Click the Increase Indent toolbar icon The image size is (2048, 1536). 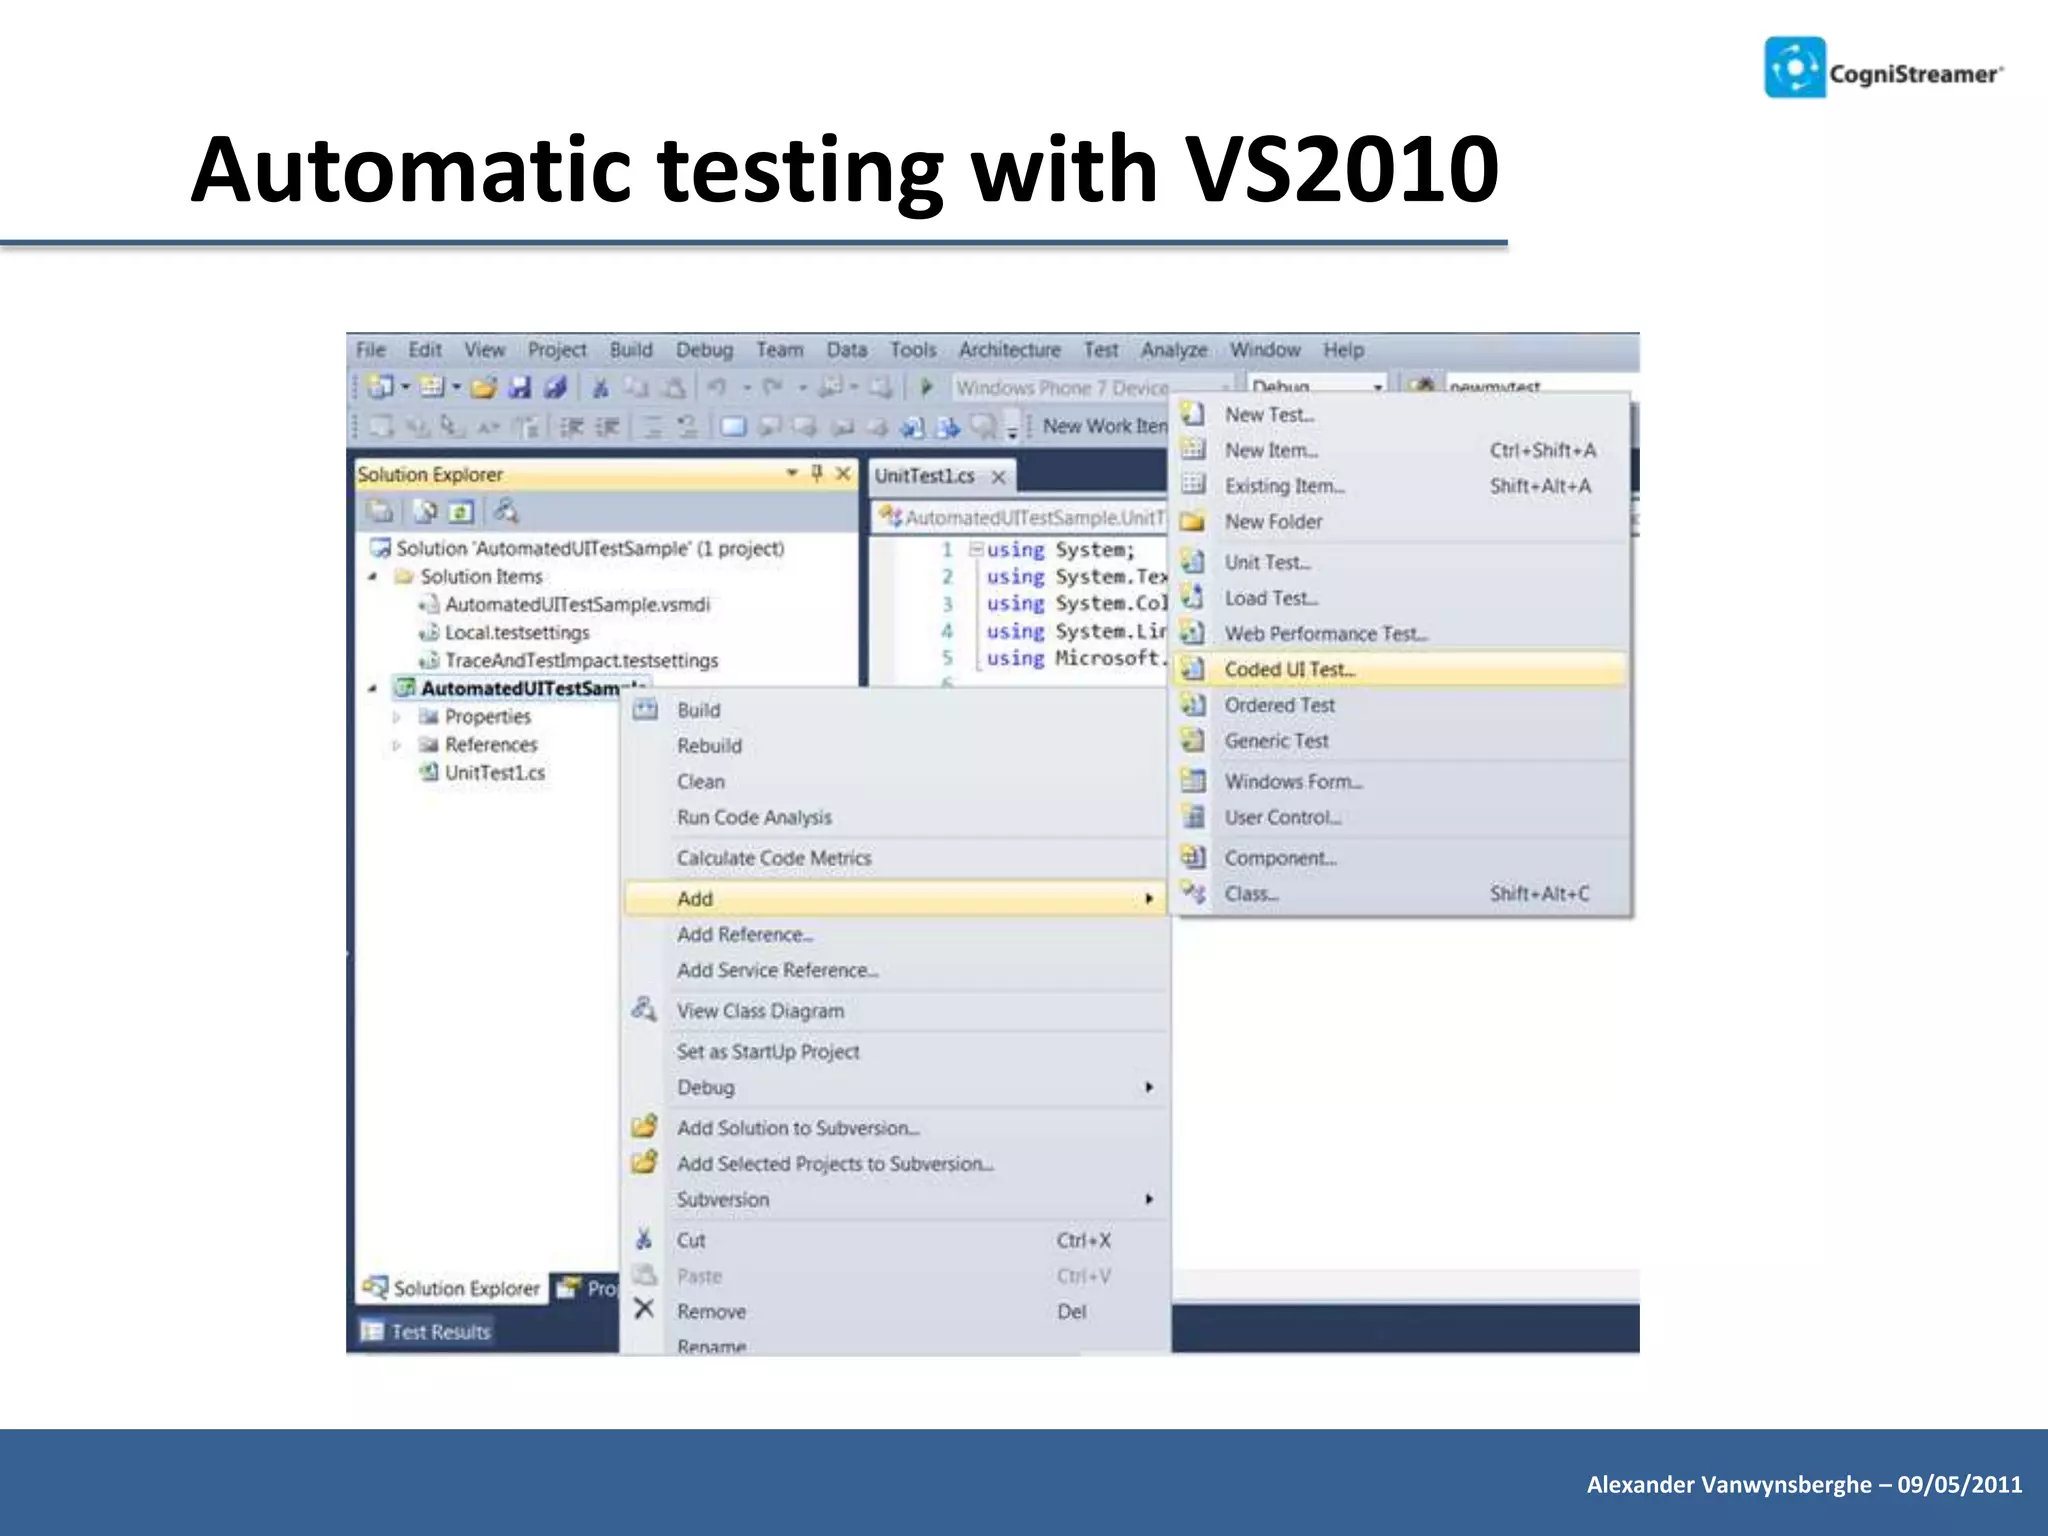pyautogui.click(x=607, y=427)
